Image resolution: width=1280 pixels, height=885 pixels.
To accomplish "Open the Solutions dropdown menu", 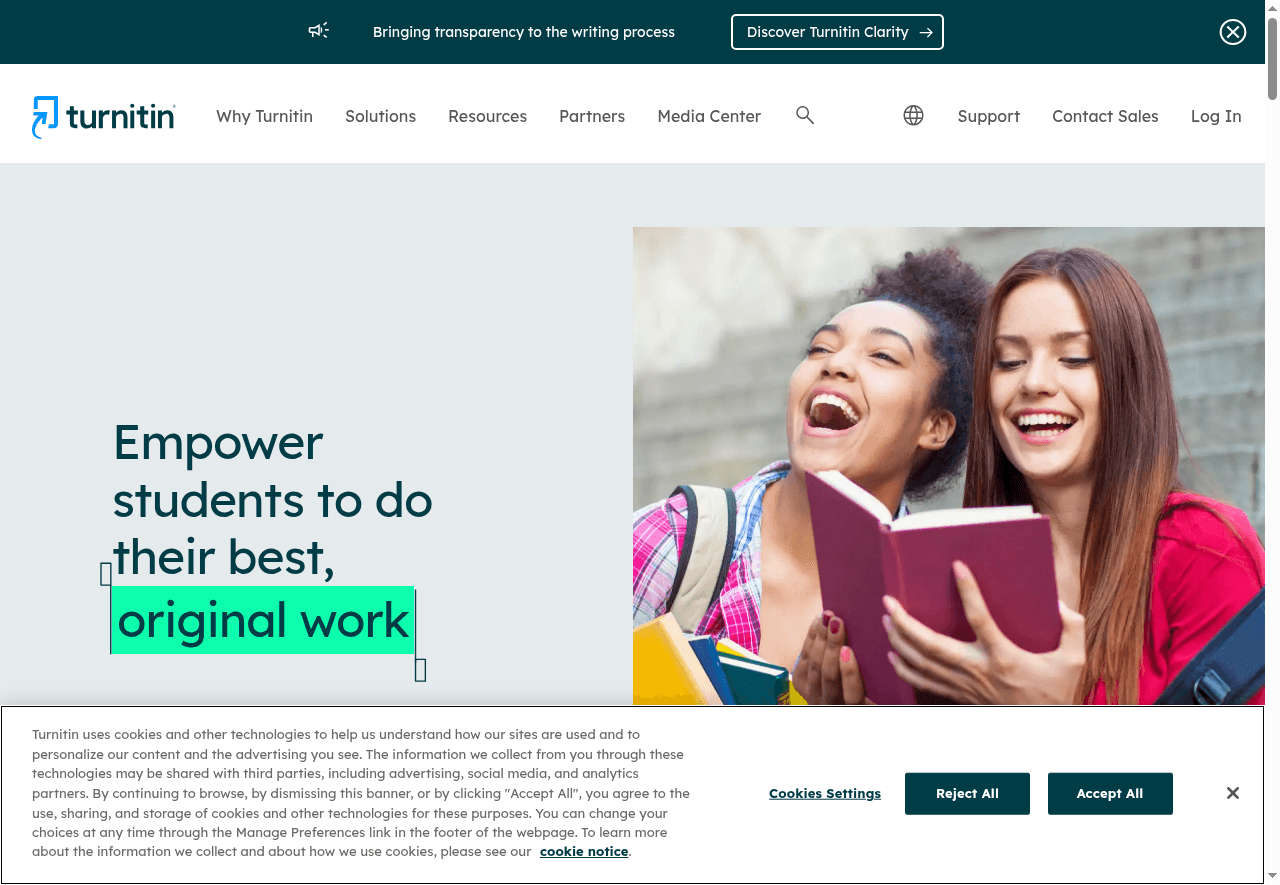I will [x=380, y=116].
